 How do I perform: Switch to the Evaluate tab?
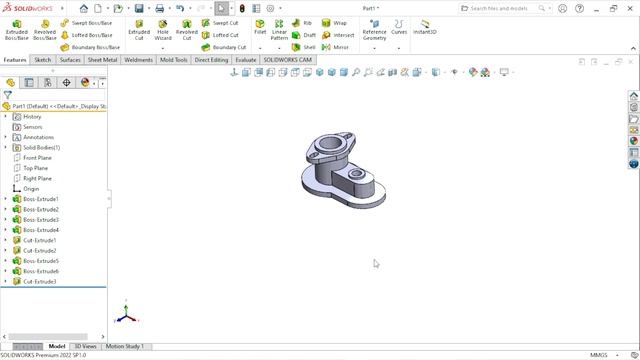246,60
